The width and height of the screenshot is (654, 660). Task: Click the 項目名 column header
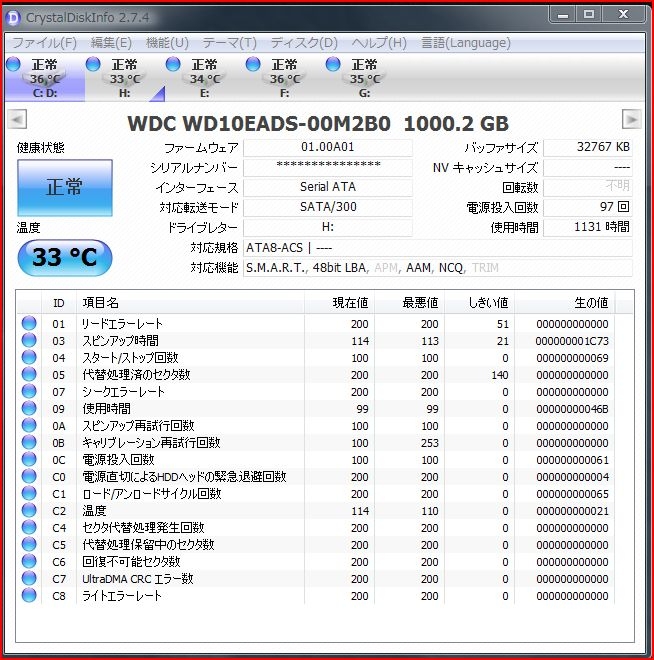click(190, 303)
